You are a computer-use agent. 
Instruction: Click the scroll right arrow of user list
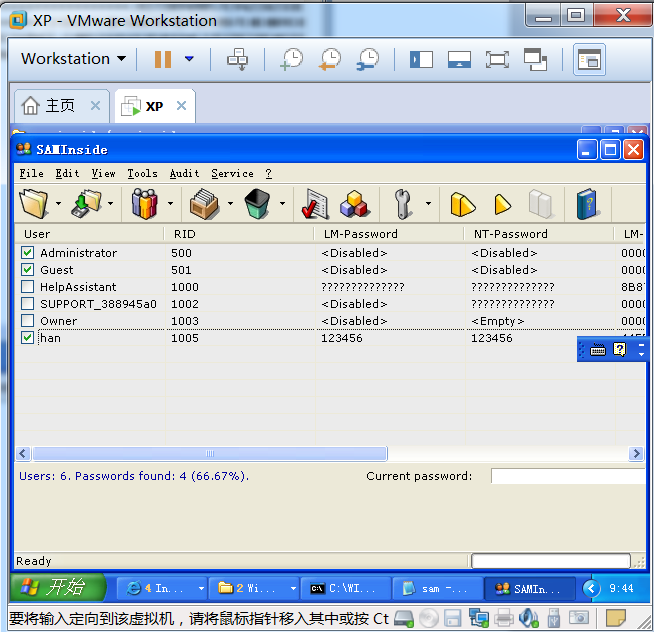636,453
